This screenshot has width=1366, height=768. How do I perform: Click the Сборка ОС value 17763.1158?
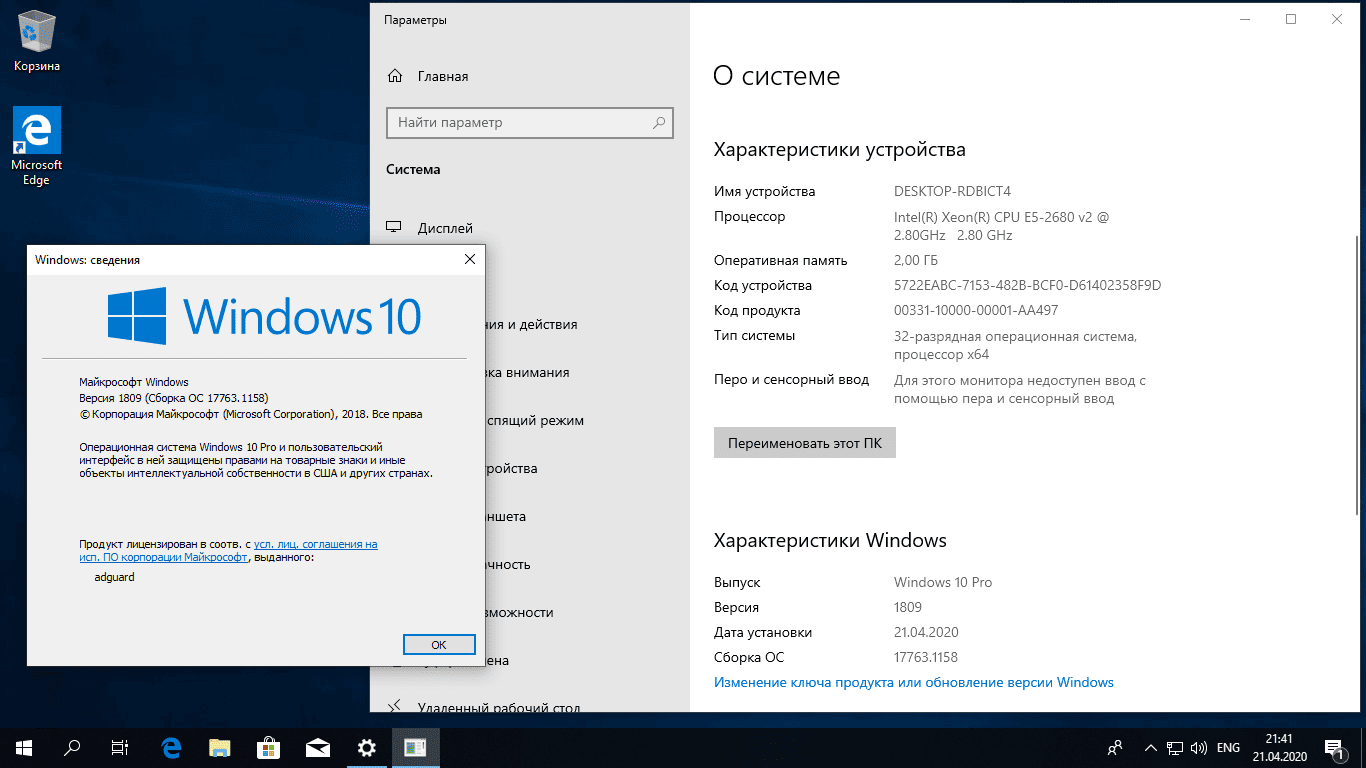click(x=926, y=657)
